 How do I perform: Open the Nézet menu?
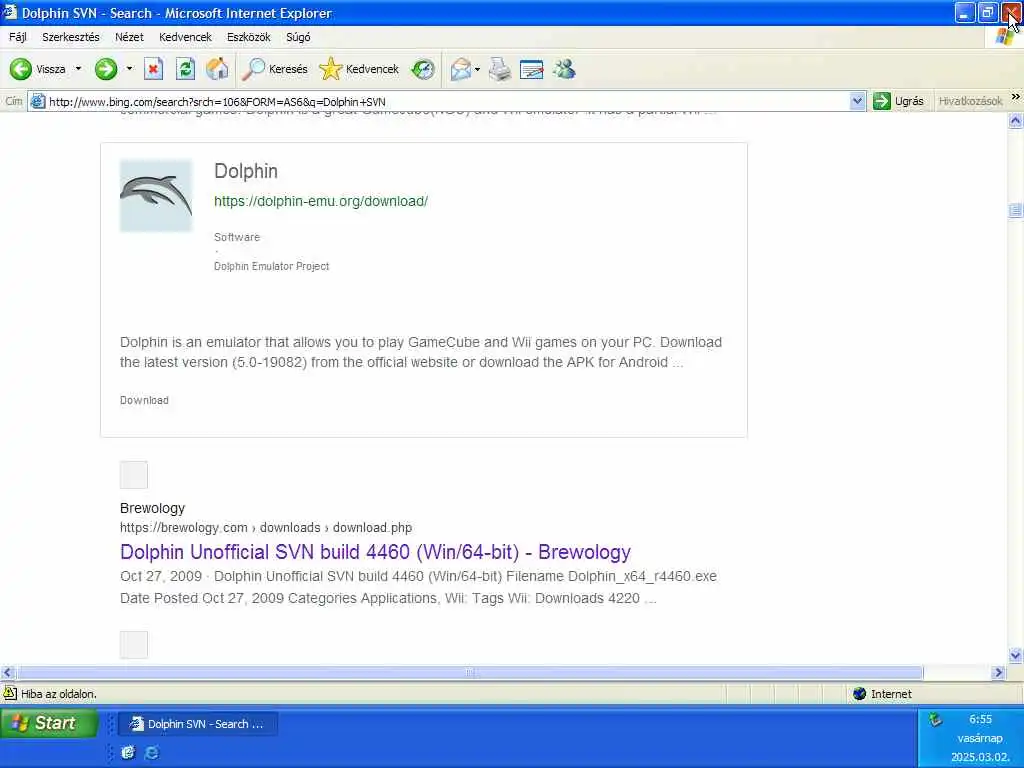point(129,37)
